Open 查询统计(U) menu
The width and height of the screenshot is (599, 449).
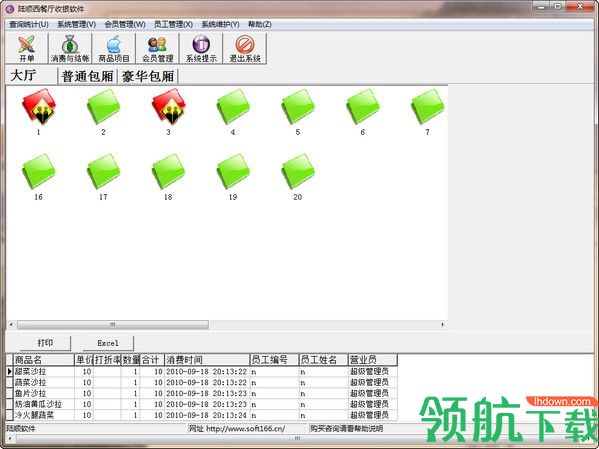(x=29, y=24)
